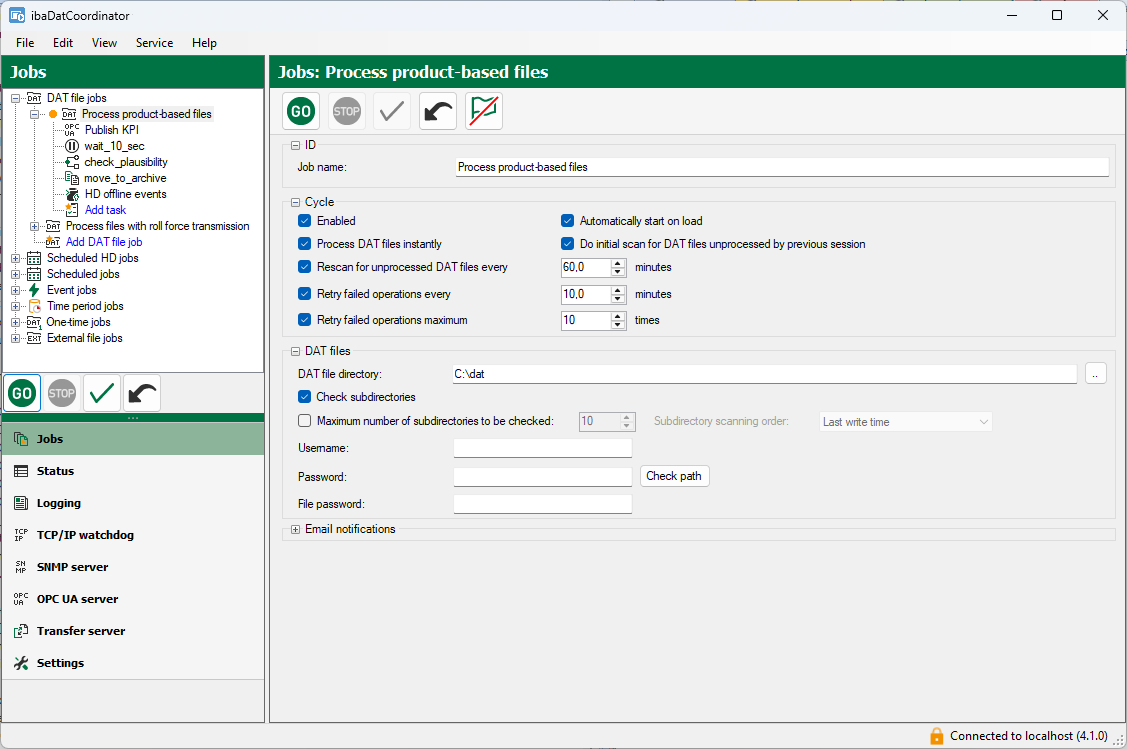Open the TCP/IP watchdog panel
1127x749 pixels.
point(133,535)
